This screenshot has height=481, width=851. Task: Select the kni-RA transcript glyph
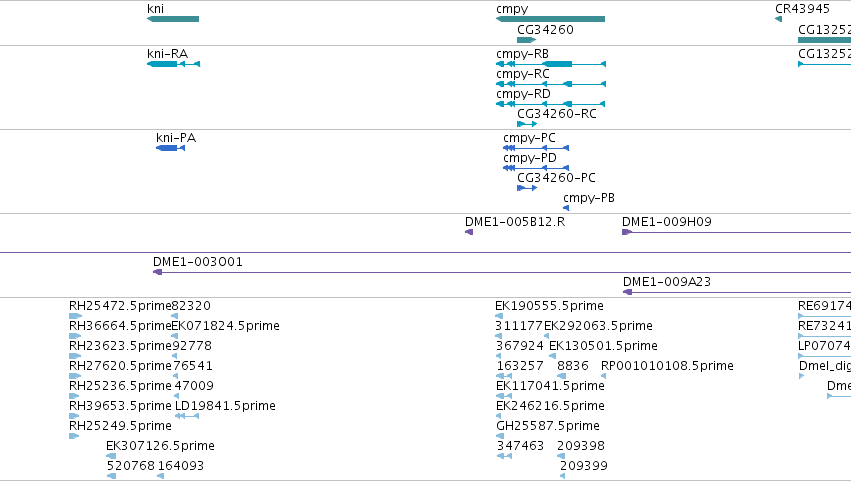point(174,64)
